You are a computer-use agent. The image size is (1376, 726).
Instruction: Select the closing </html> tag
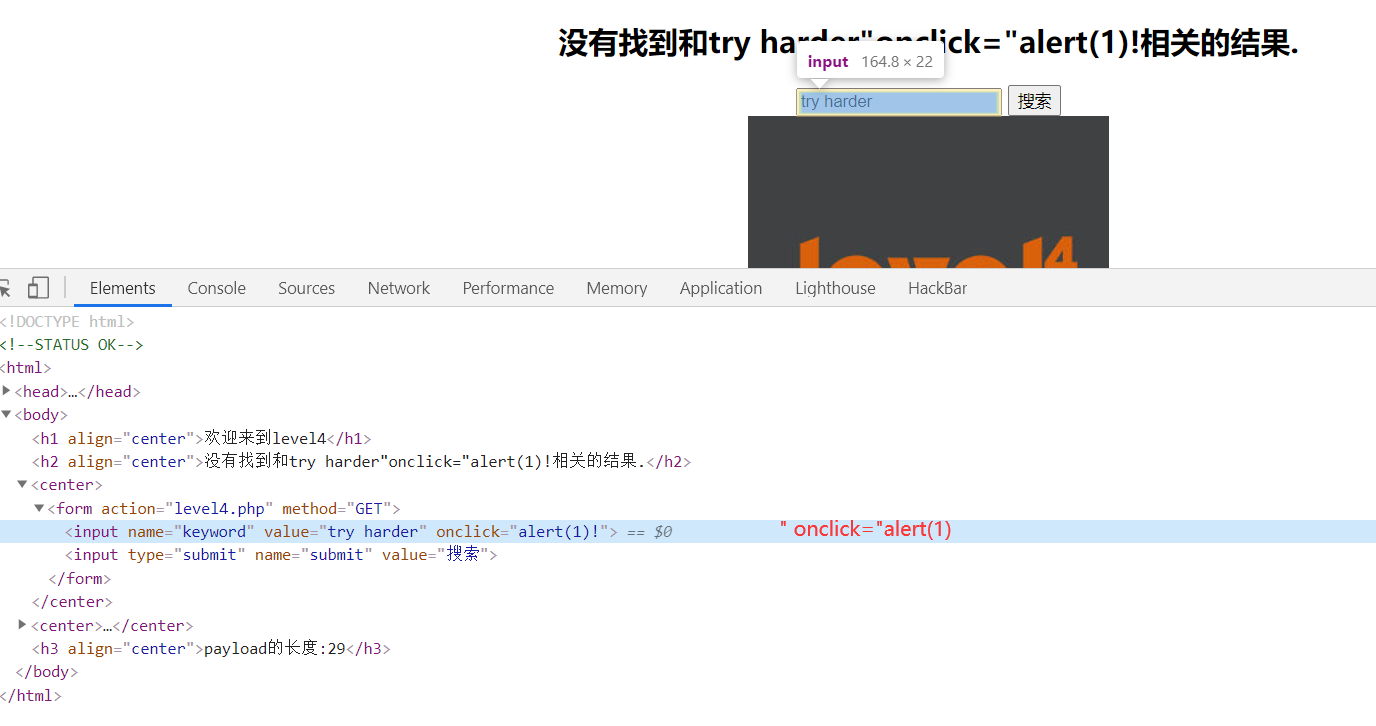click(31, 696)
